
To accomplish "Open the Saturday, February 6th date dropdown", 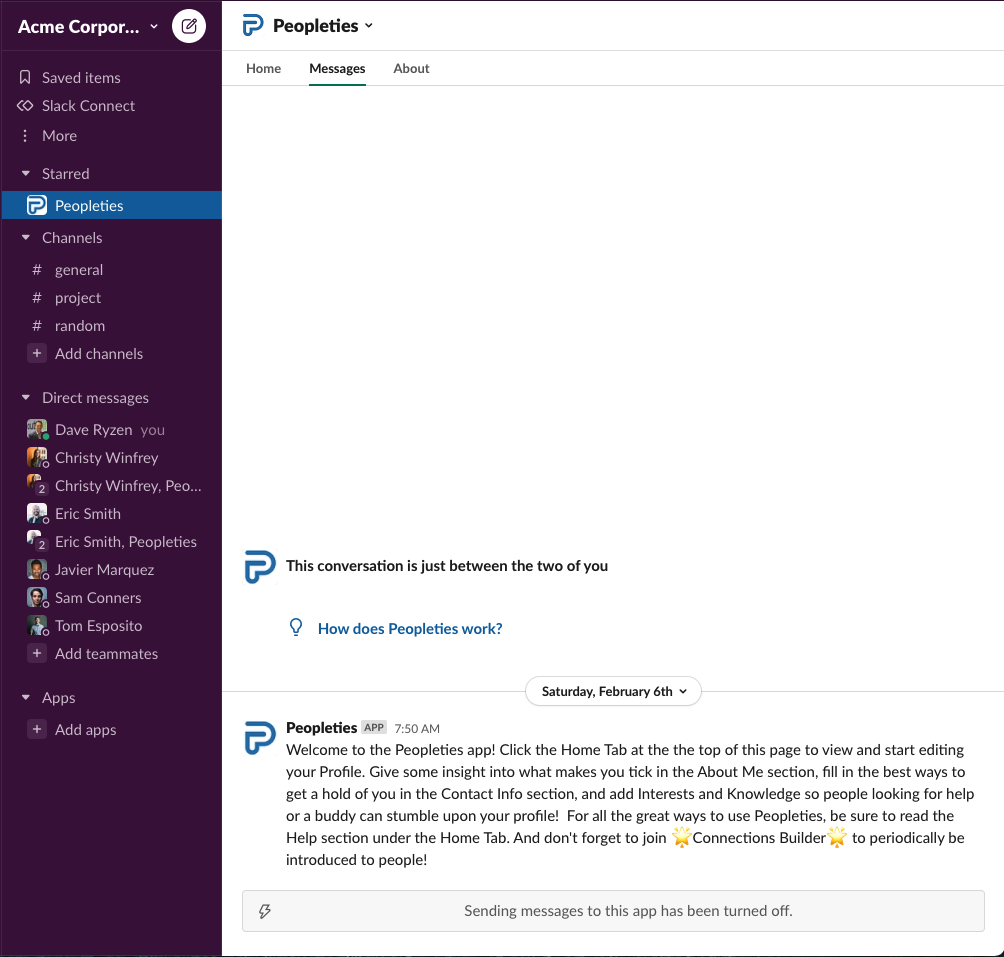I will (x=613, y=691).
